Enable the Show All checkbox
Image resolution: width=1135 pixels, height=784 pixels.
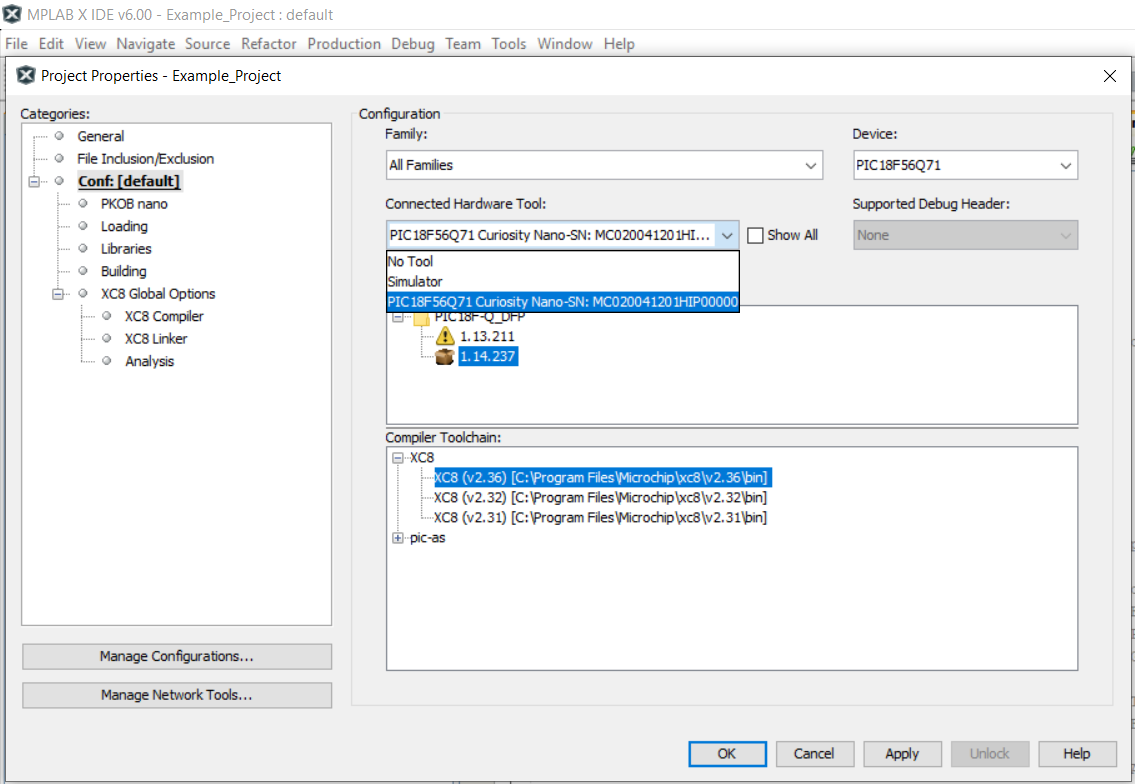pos(756,235)
